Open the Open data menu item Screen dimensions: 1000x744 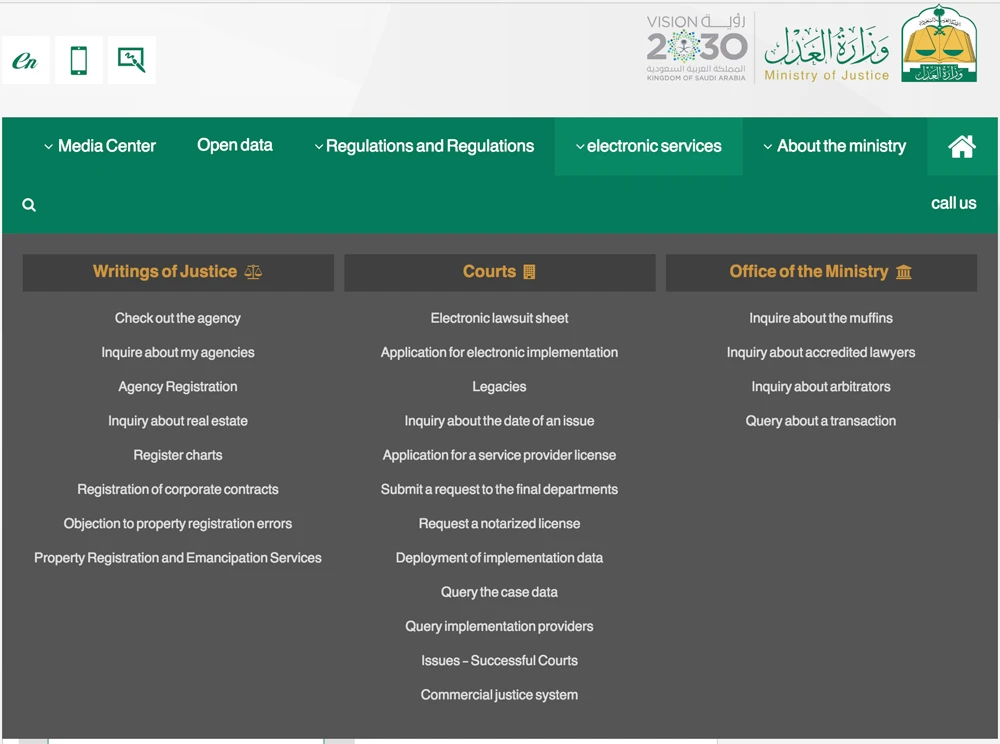point(235,145)
